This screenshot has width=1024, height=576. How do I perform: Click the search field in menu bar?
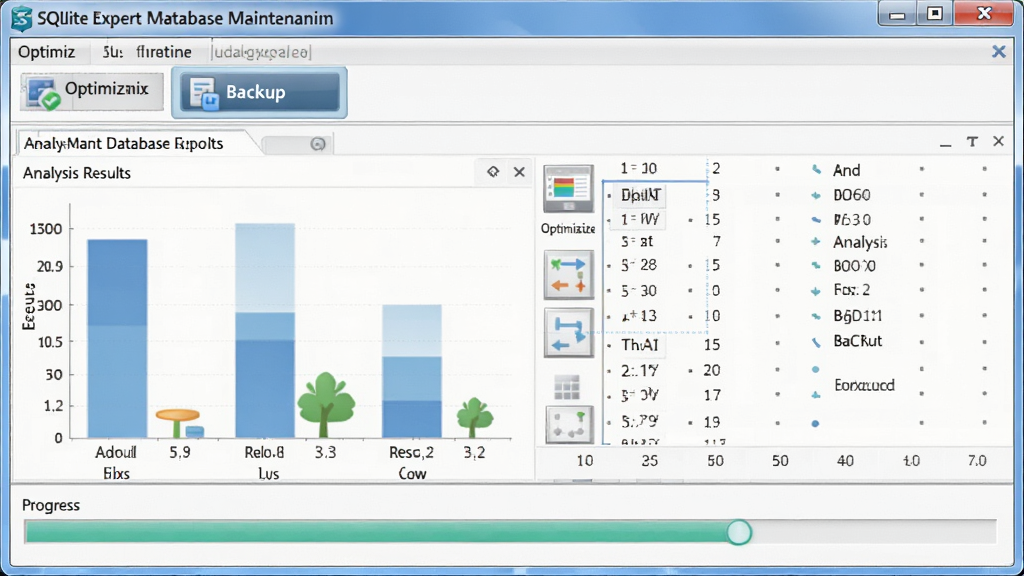coord(261,52)
